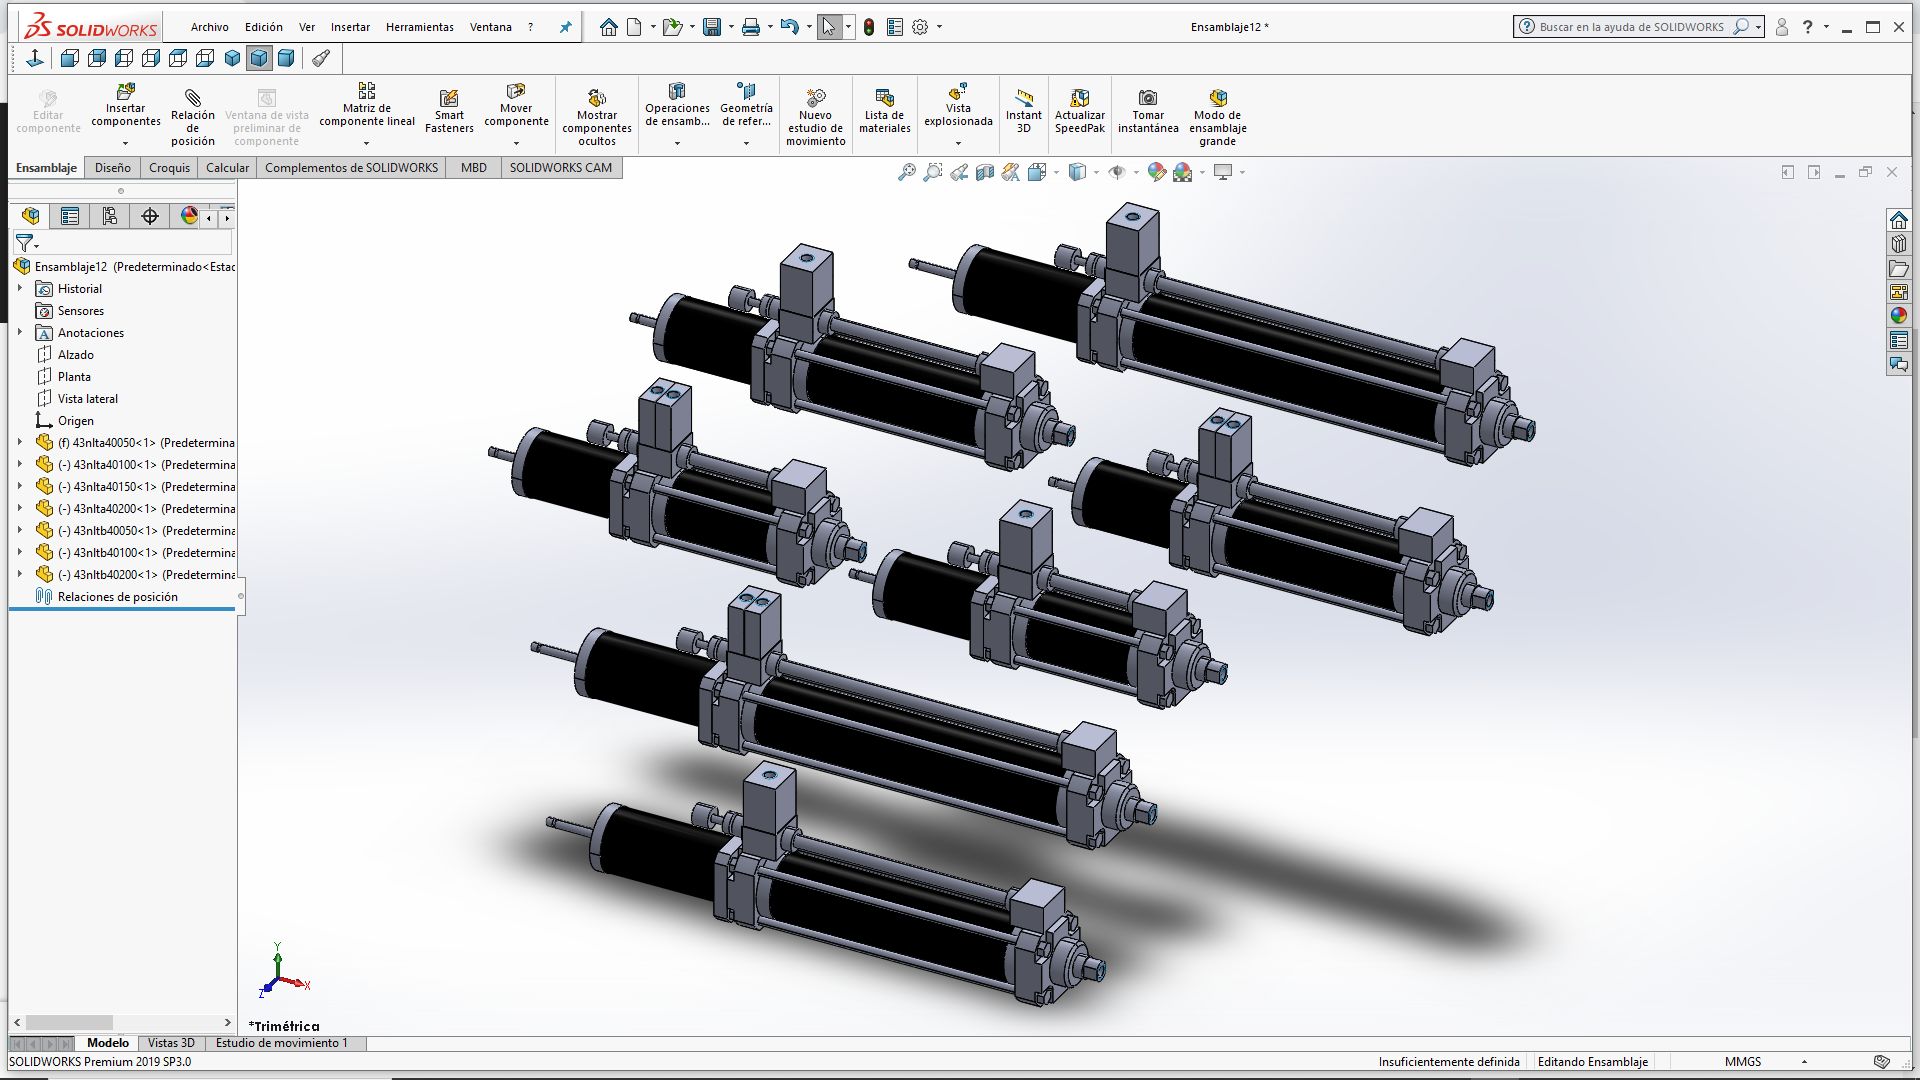Open the Relación de posición mate tool

192,116
